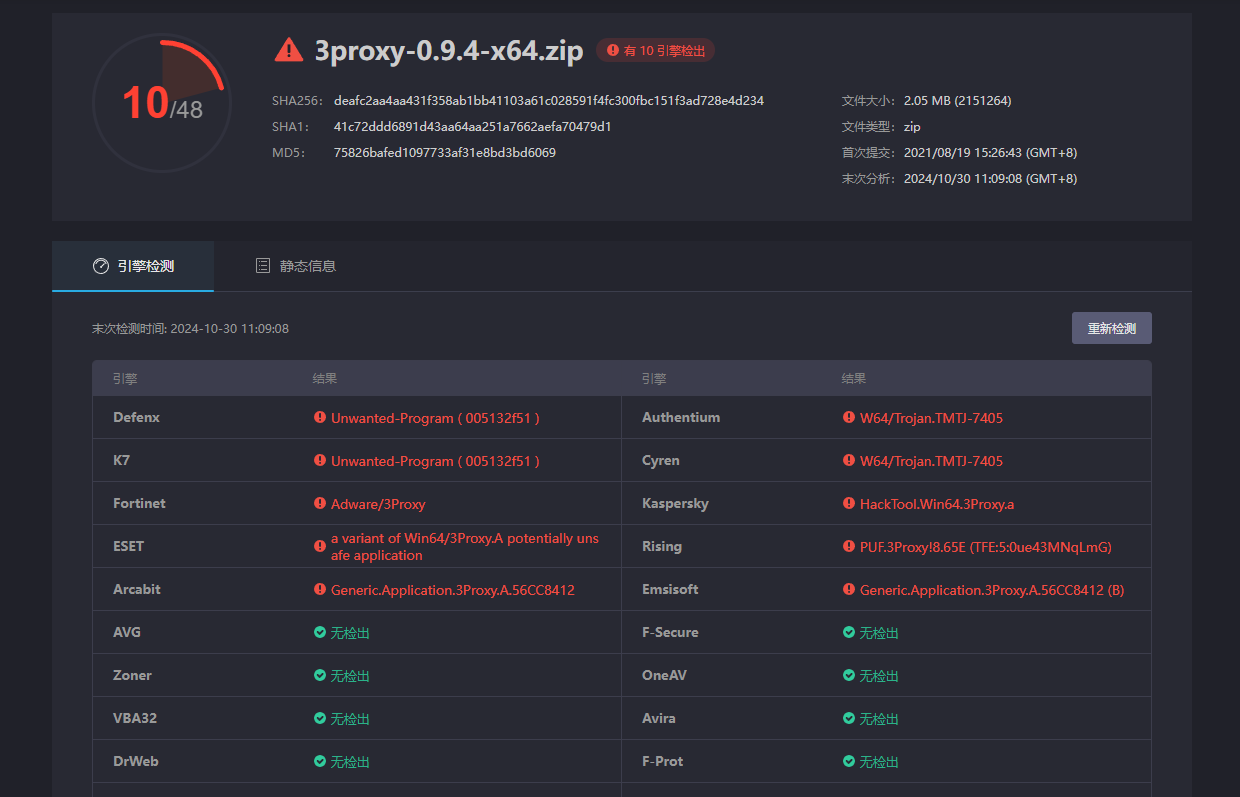Click the PUF.3Proxy!8.65E result for Rising
The image size is (1240, 797).
(x=986, y=547)
